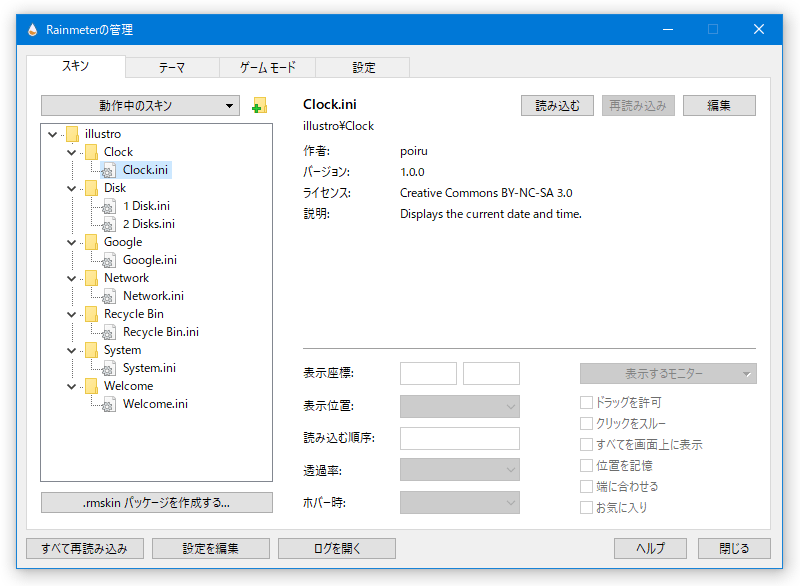Click the 読み込む順序 input field

tap(460, 439)
